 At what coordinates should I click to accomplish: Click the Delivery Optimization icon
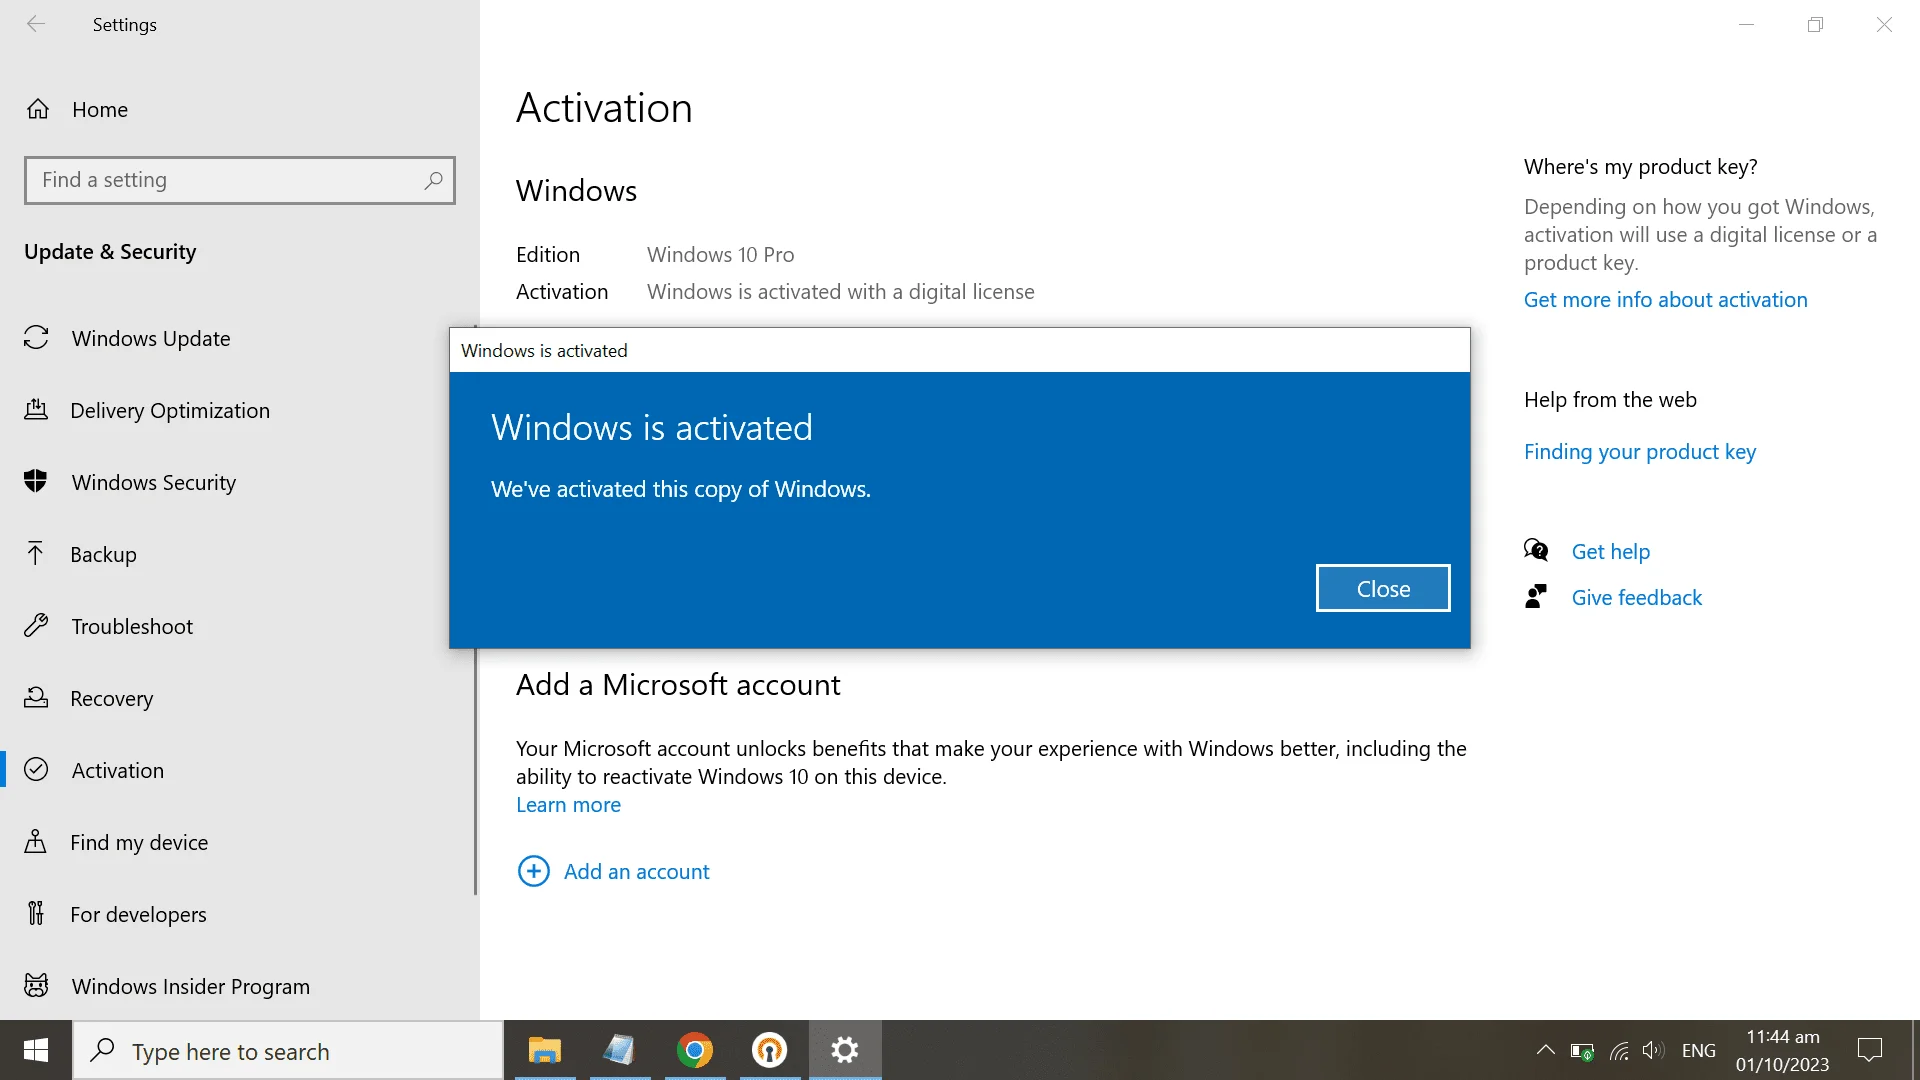(x=36, y=410)
